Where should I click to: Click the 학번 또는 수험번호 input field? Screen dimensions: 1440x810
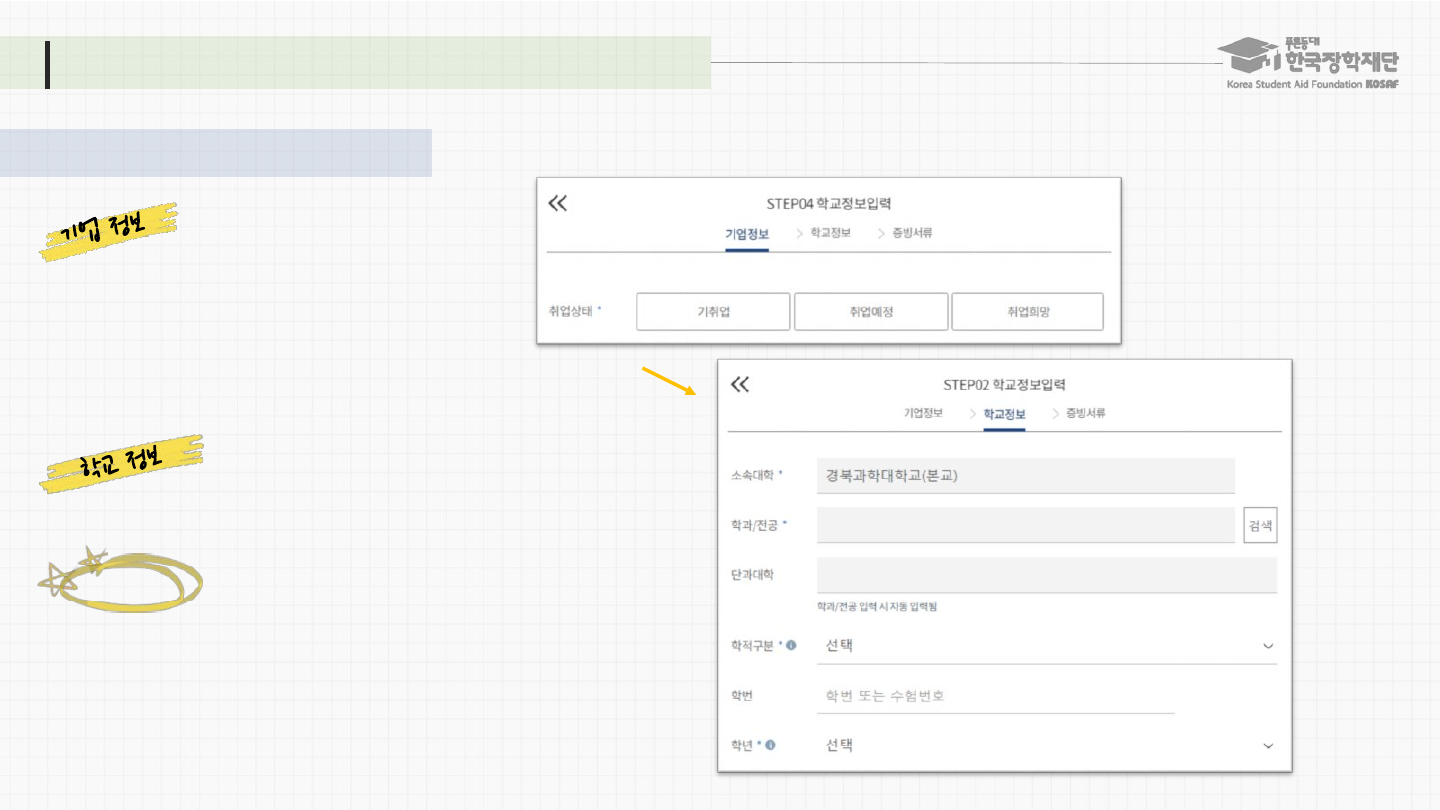pyautogui.click(x=995, y=696)
